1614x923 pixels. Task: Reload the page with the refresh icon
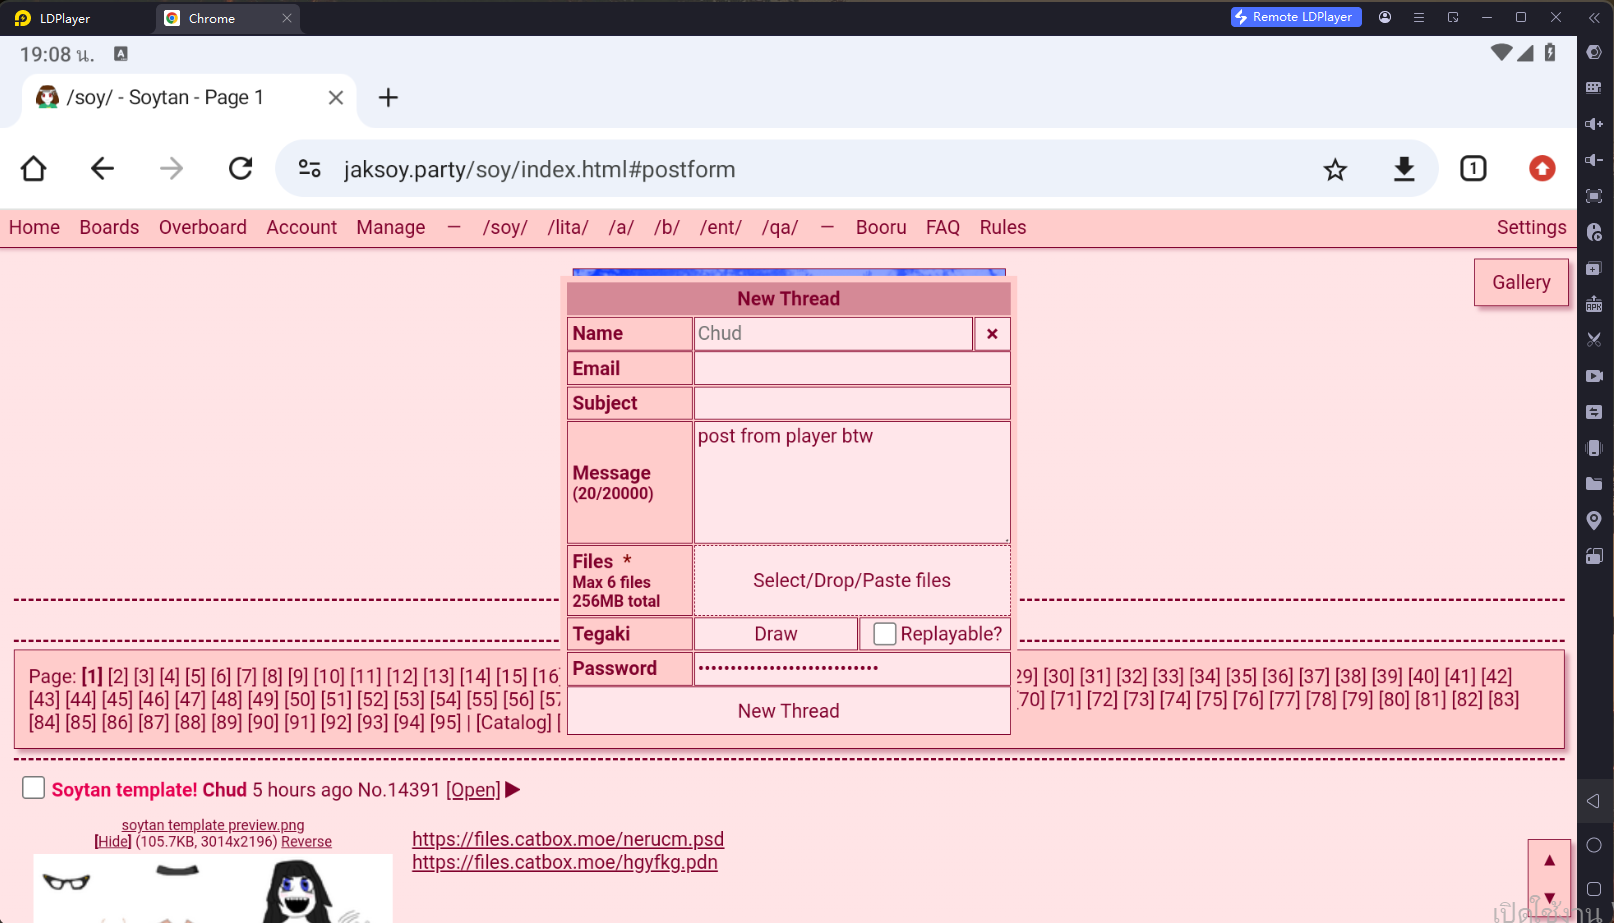[240, 169]
